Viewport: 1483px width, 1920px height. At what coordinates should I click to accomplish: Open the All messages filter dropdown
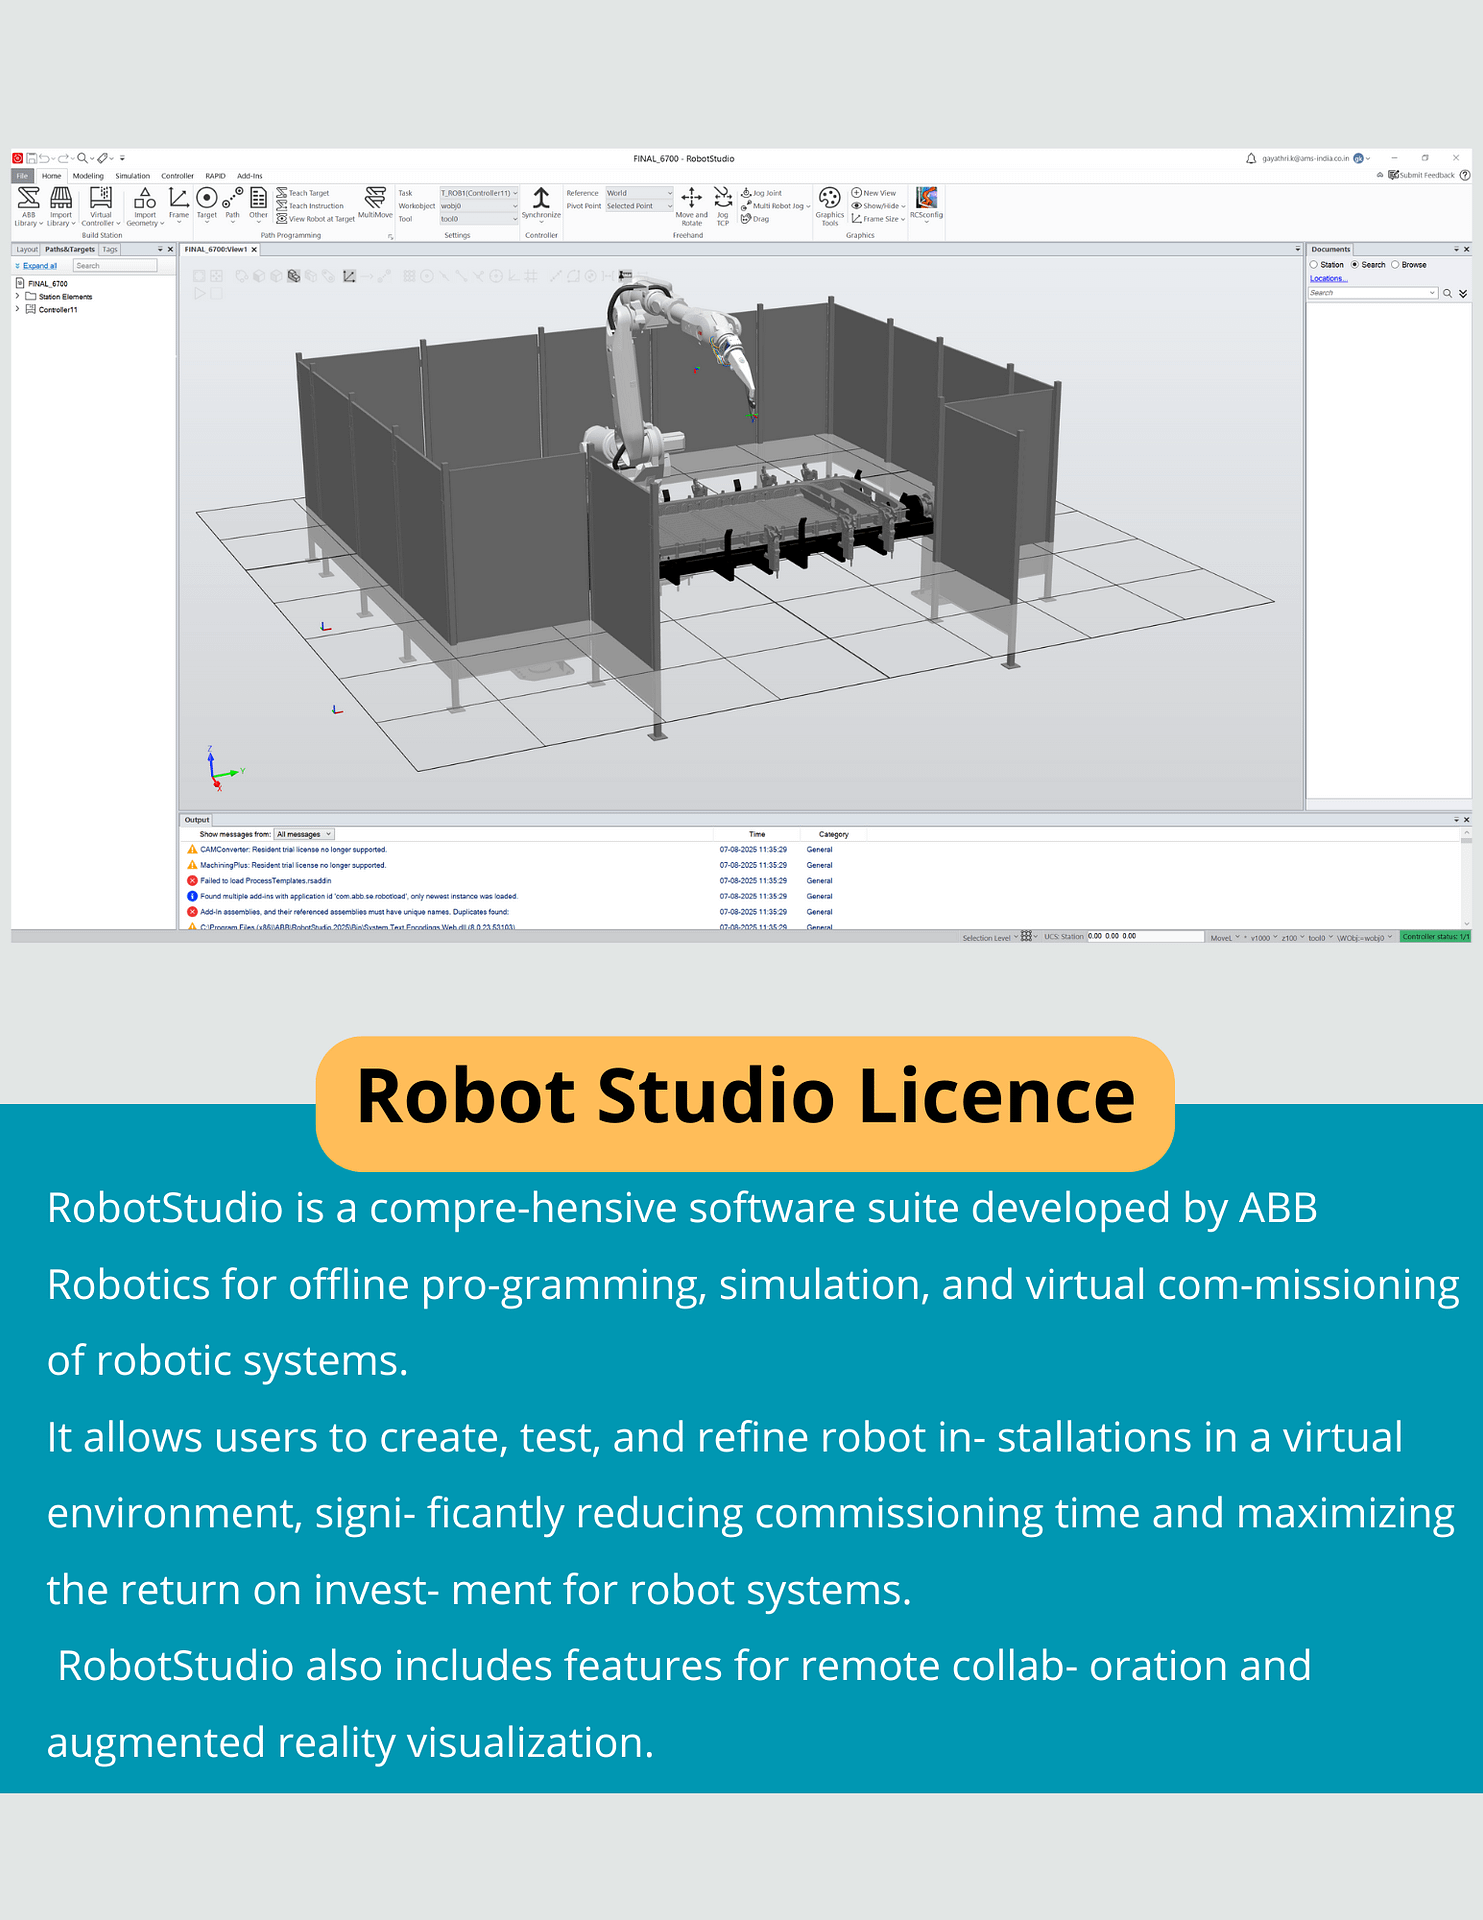coord(304,834)
